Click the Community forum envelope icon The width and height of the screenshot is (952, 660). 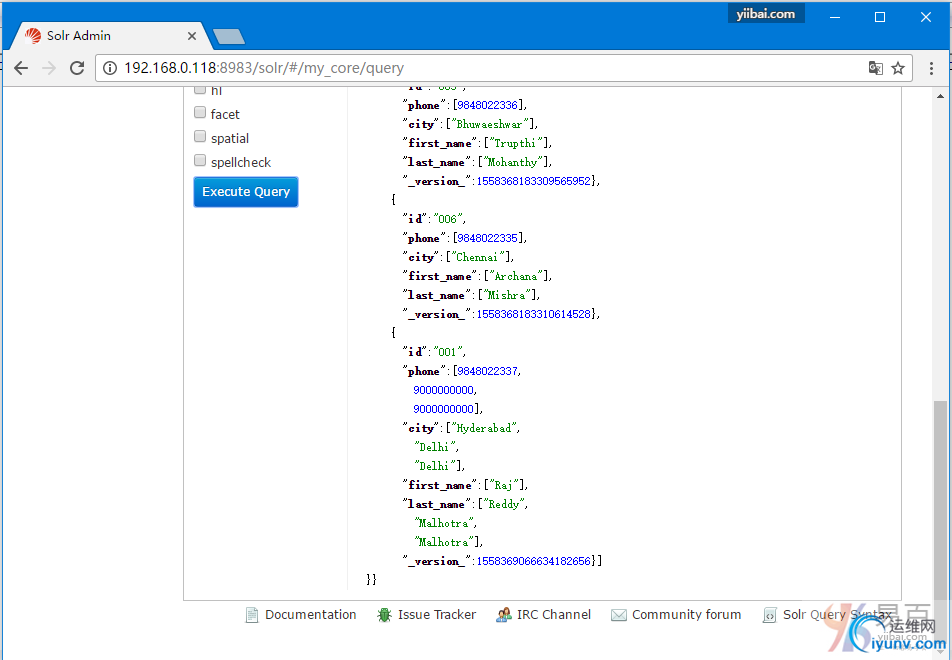tap(619, 615)
